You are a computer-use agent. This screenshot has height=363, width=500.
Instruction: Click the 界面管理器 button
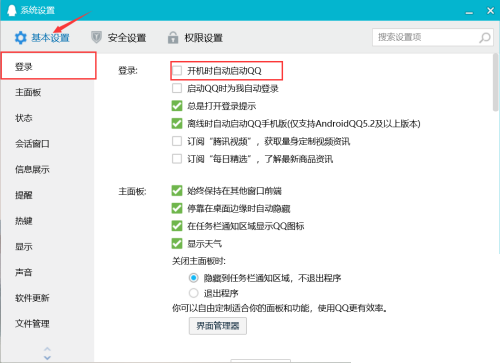coord(218,326)
